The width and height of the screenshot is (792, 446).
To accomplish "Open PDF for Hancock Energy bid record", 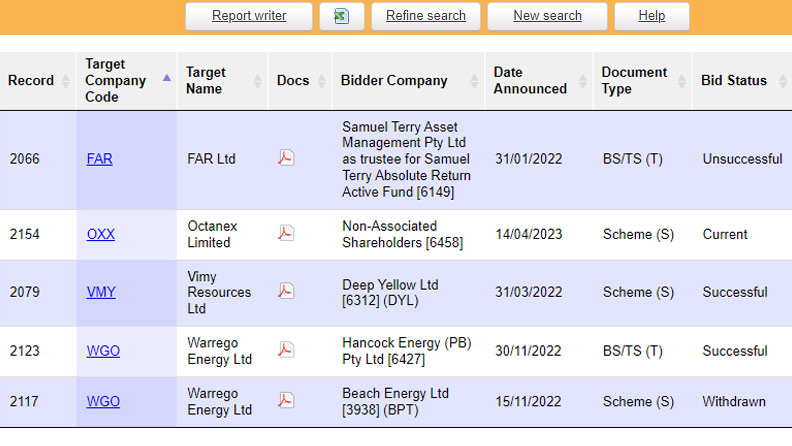I will (x=286, y=350).
